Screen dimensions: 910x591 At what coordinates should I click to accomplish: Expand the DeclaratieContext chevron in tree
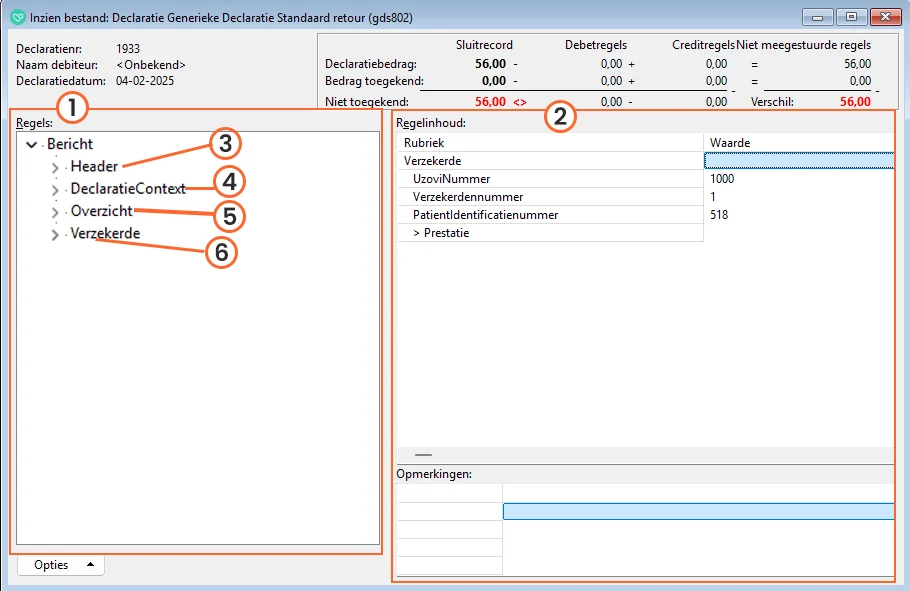[55, 190]
